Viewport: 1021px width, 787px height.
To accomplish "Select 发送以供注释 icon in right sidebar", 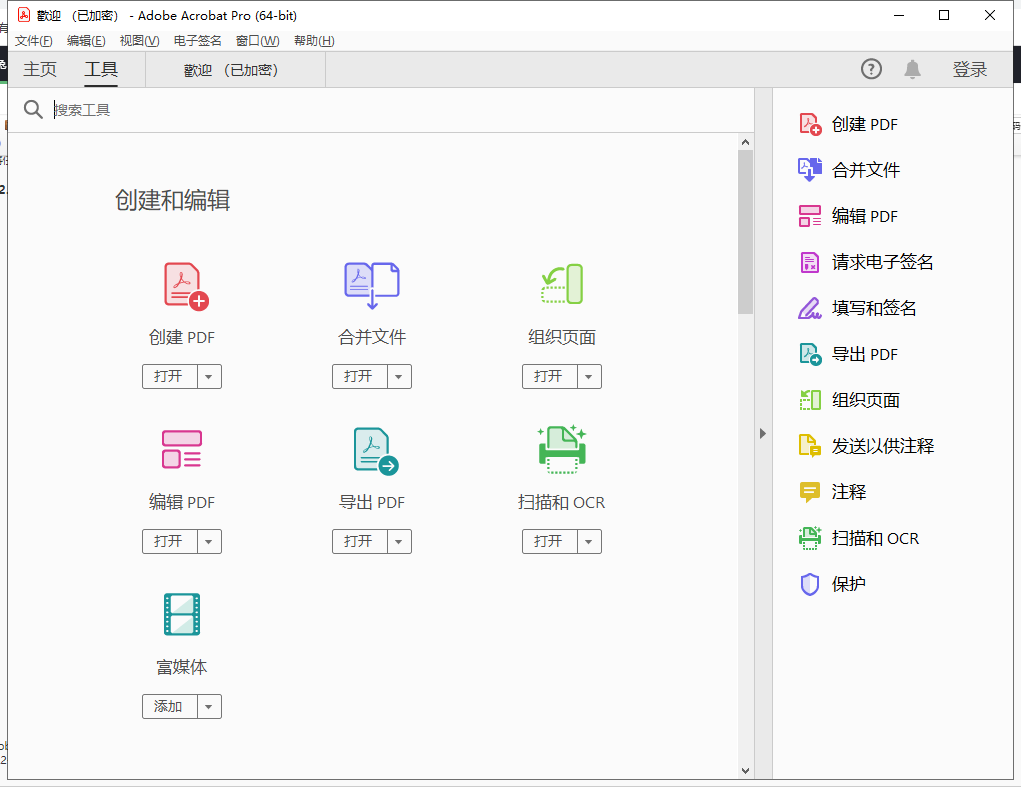I will (x=809, y=446).
